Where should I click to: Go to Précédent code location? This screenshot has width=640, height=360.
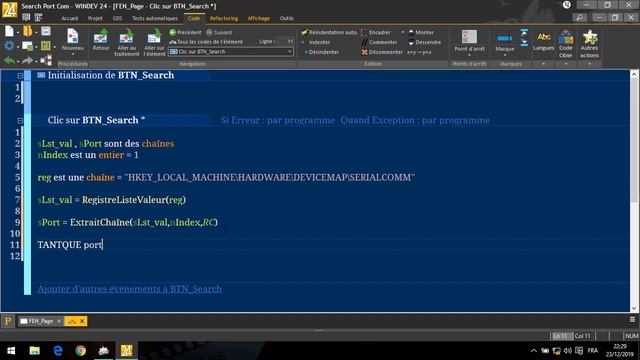[x=185, y=32]
